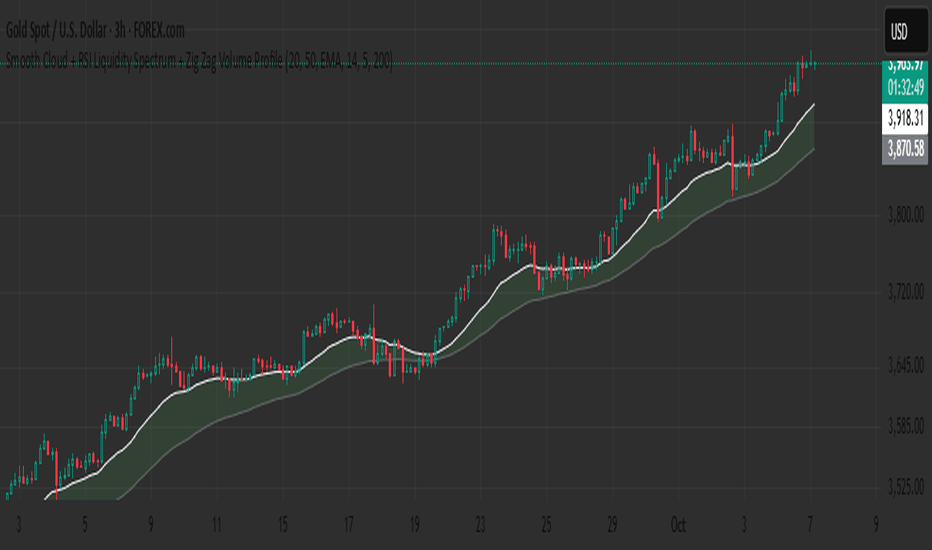The width and height of the screenshot is (932, 550).
Task: Click the green current price label
Action: pos(906,66)
